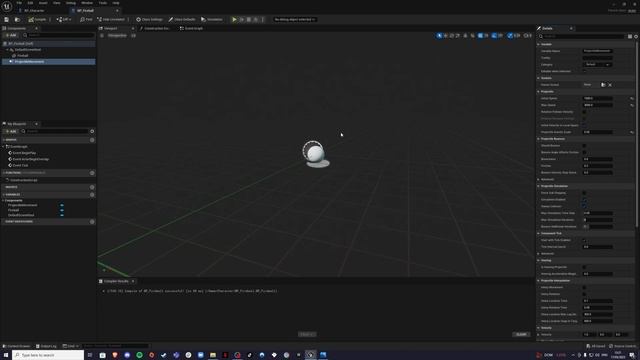
Task: Open camera speed setting in viewport
Action: tap(527, 36)
